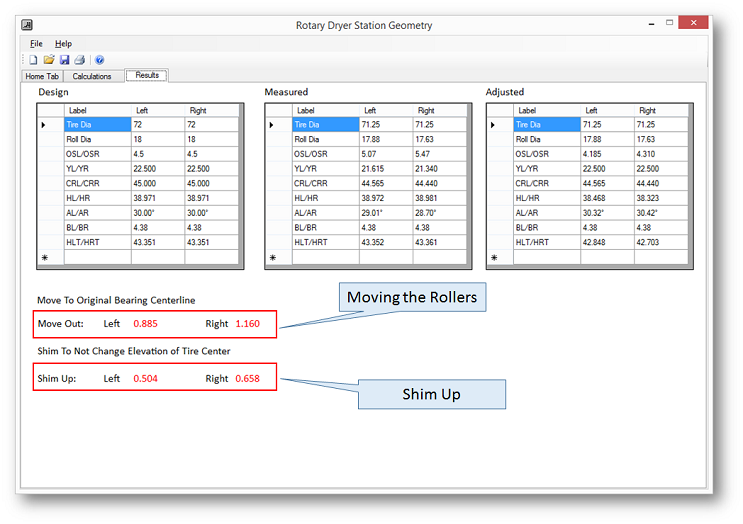The image size is (743, 524).
Task: Click the new-row asterisk in Measured table
Action: coord(273,257)
